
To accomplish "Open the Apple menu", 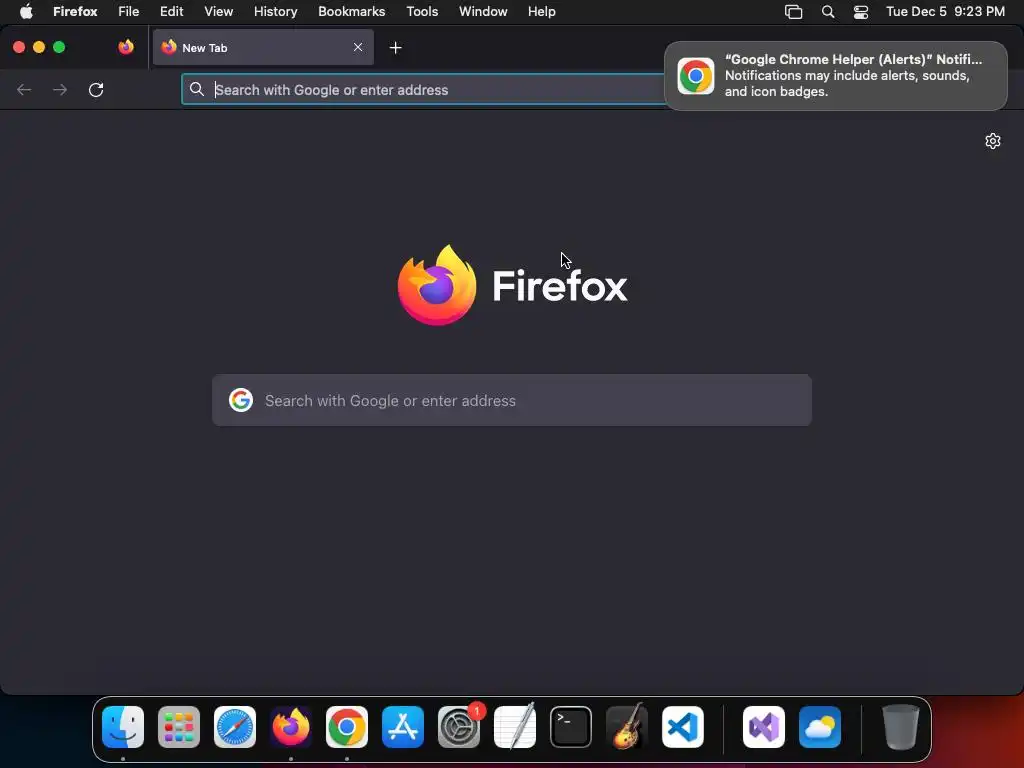I will tap(26, 11).
